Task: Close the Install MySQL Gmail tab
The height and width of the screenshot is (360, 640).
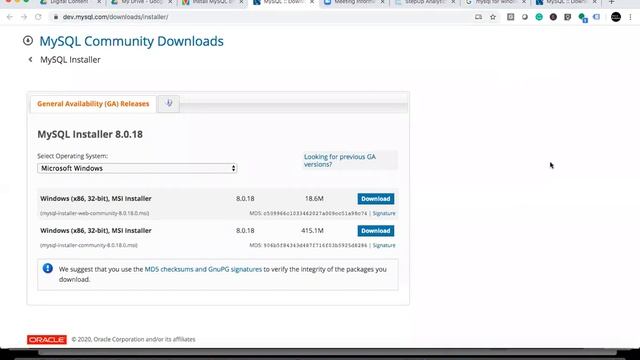Action: (x=241, y=2)
